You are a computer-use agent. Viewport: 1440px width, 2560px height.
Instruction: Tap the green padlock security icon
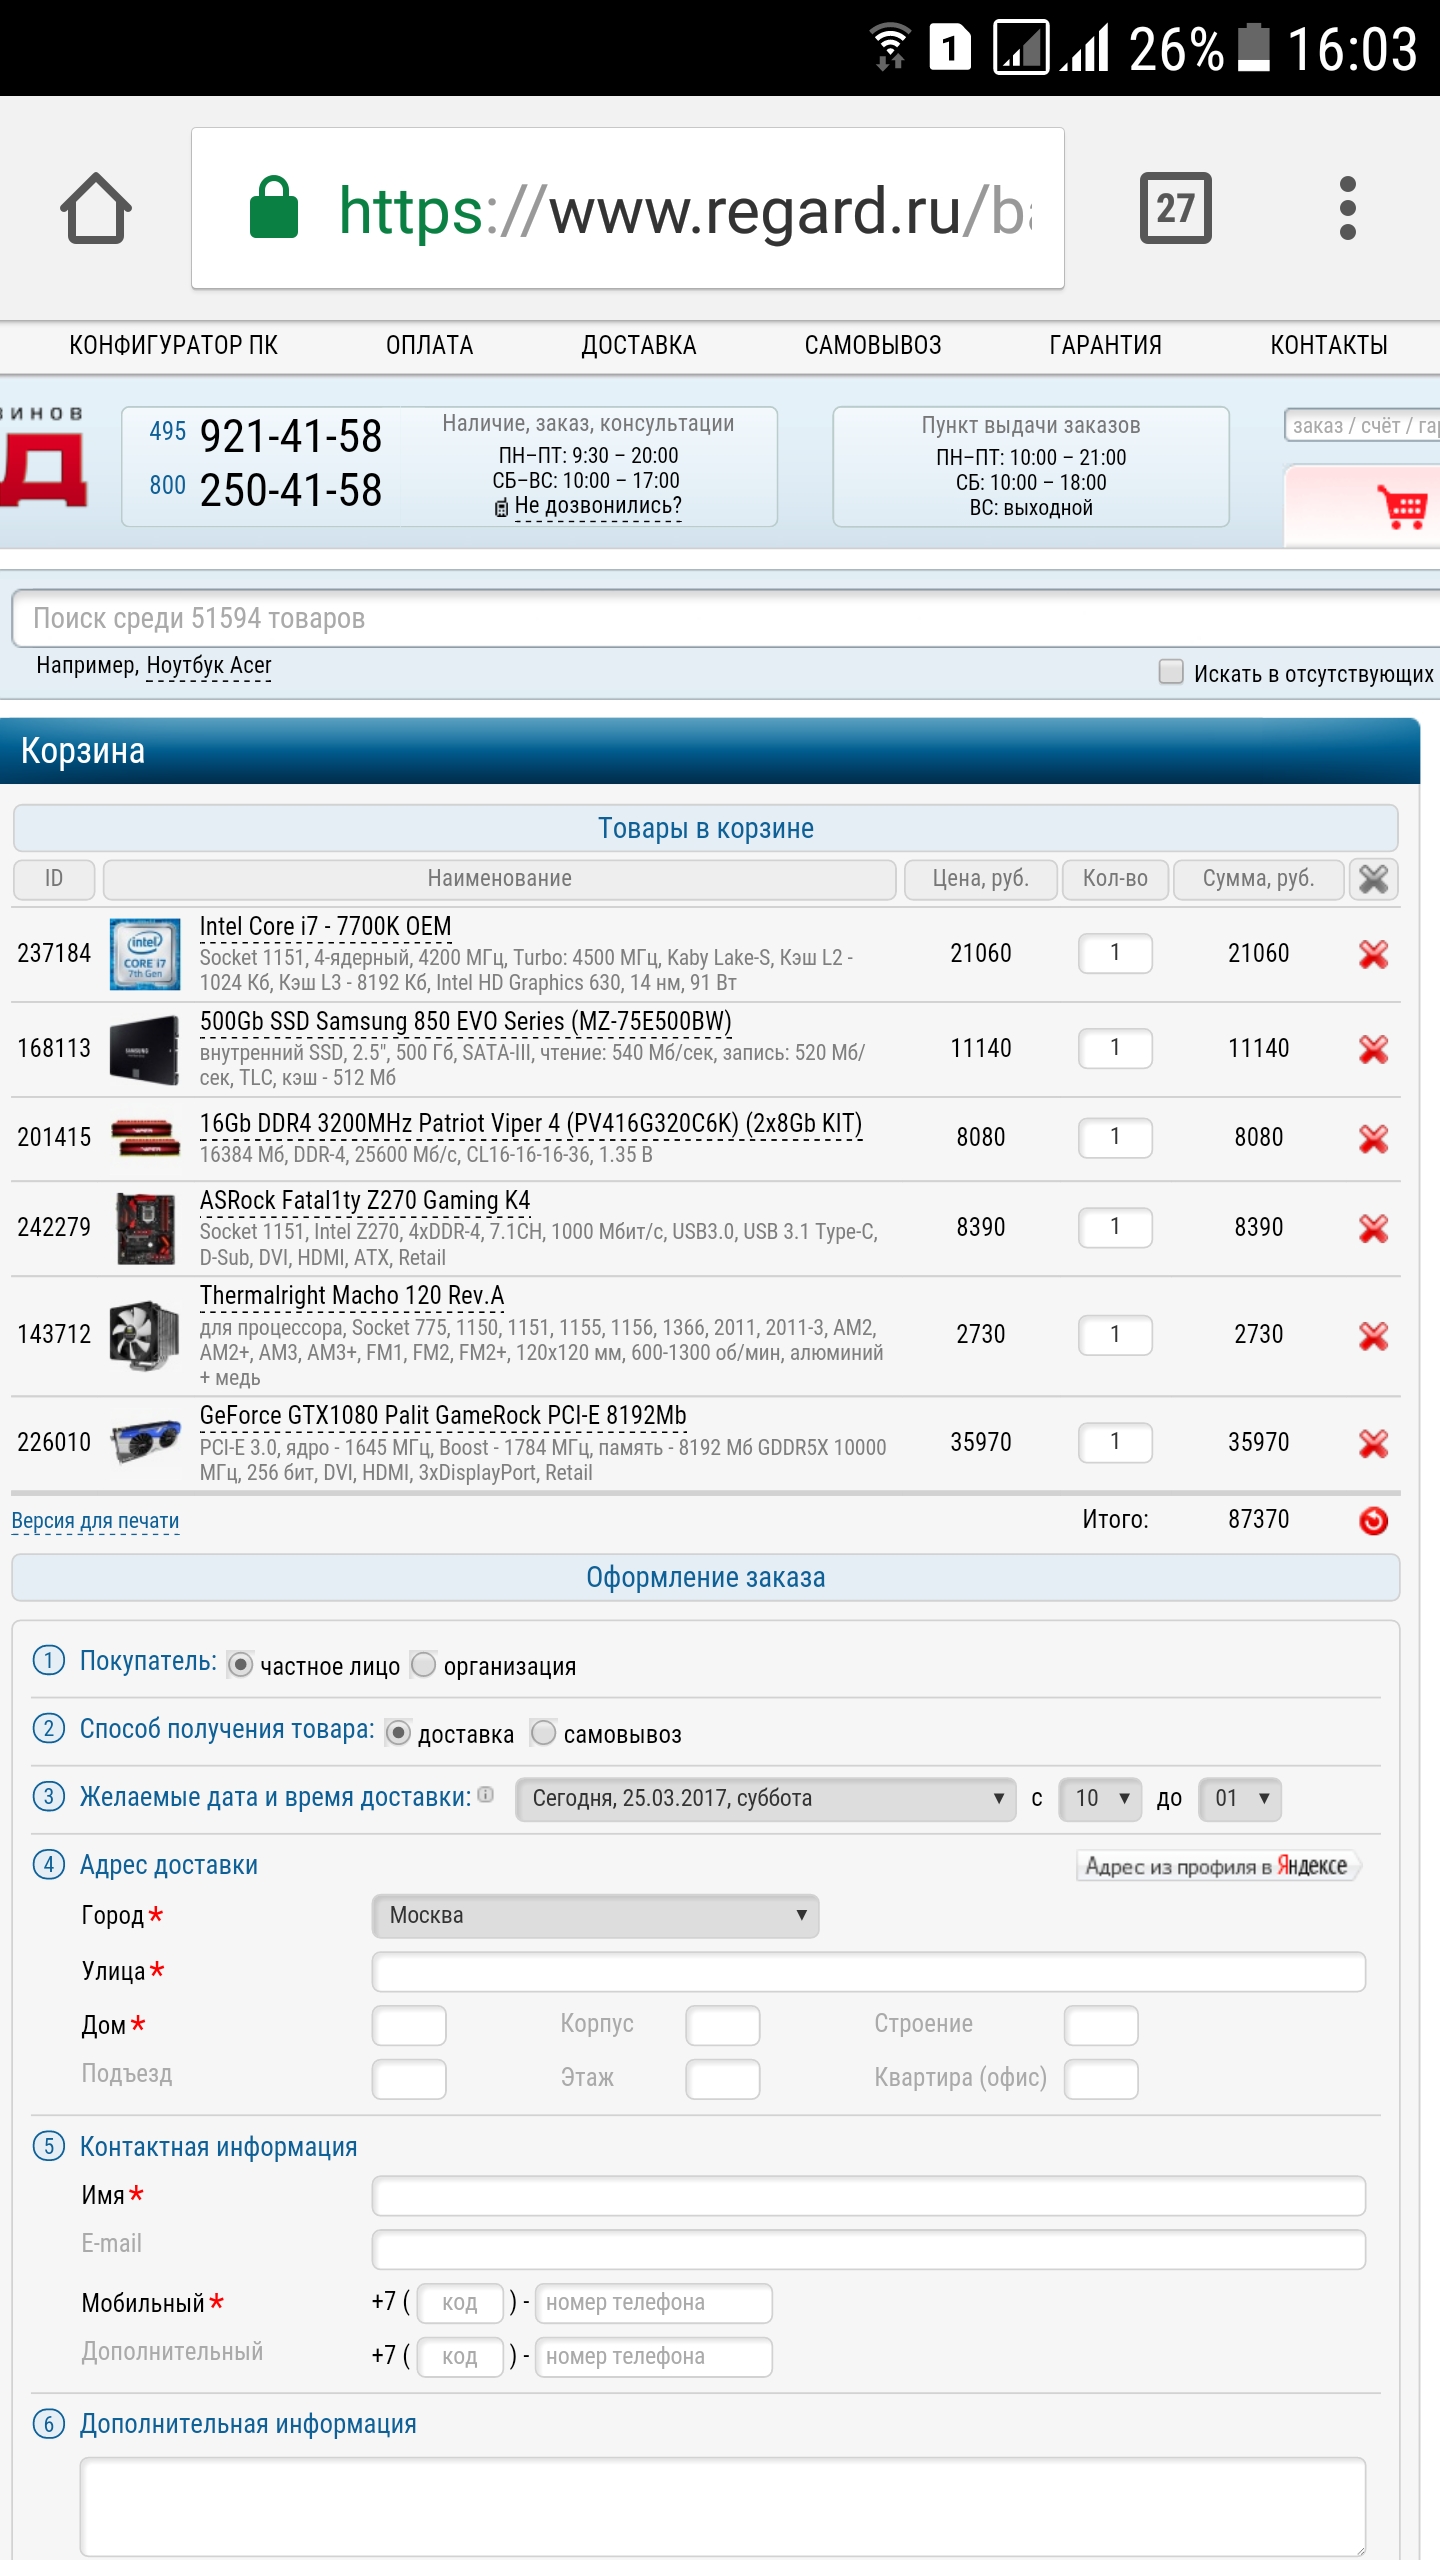273,208
